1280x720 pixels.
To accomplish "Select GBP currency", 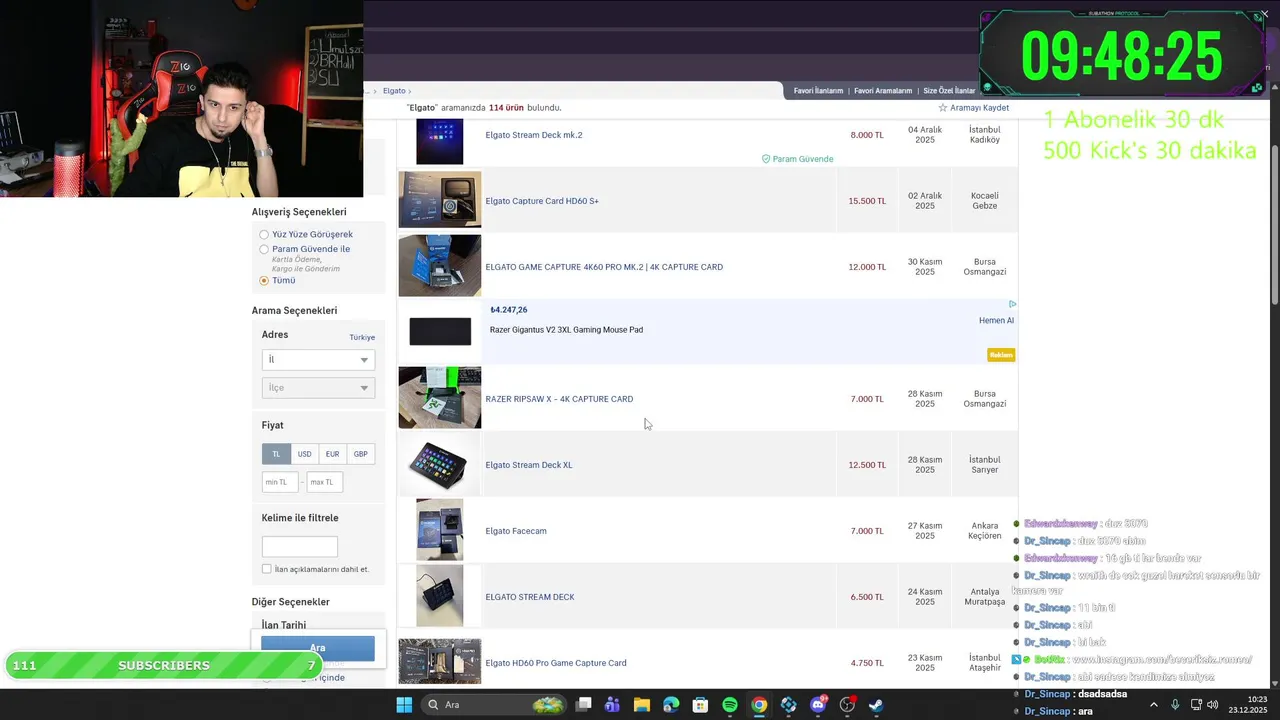I will tap(360, 454).
